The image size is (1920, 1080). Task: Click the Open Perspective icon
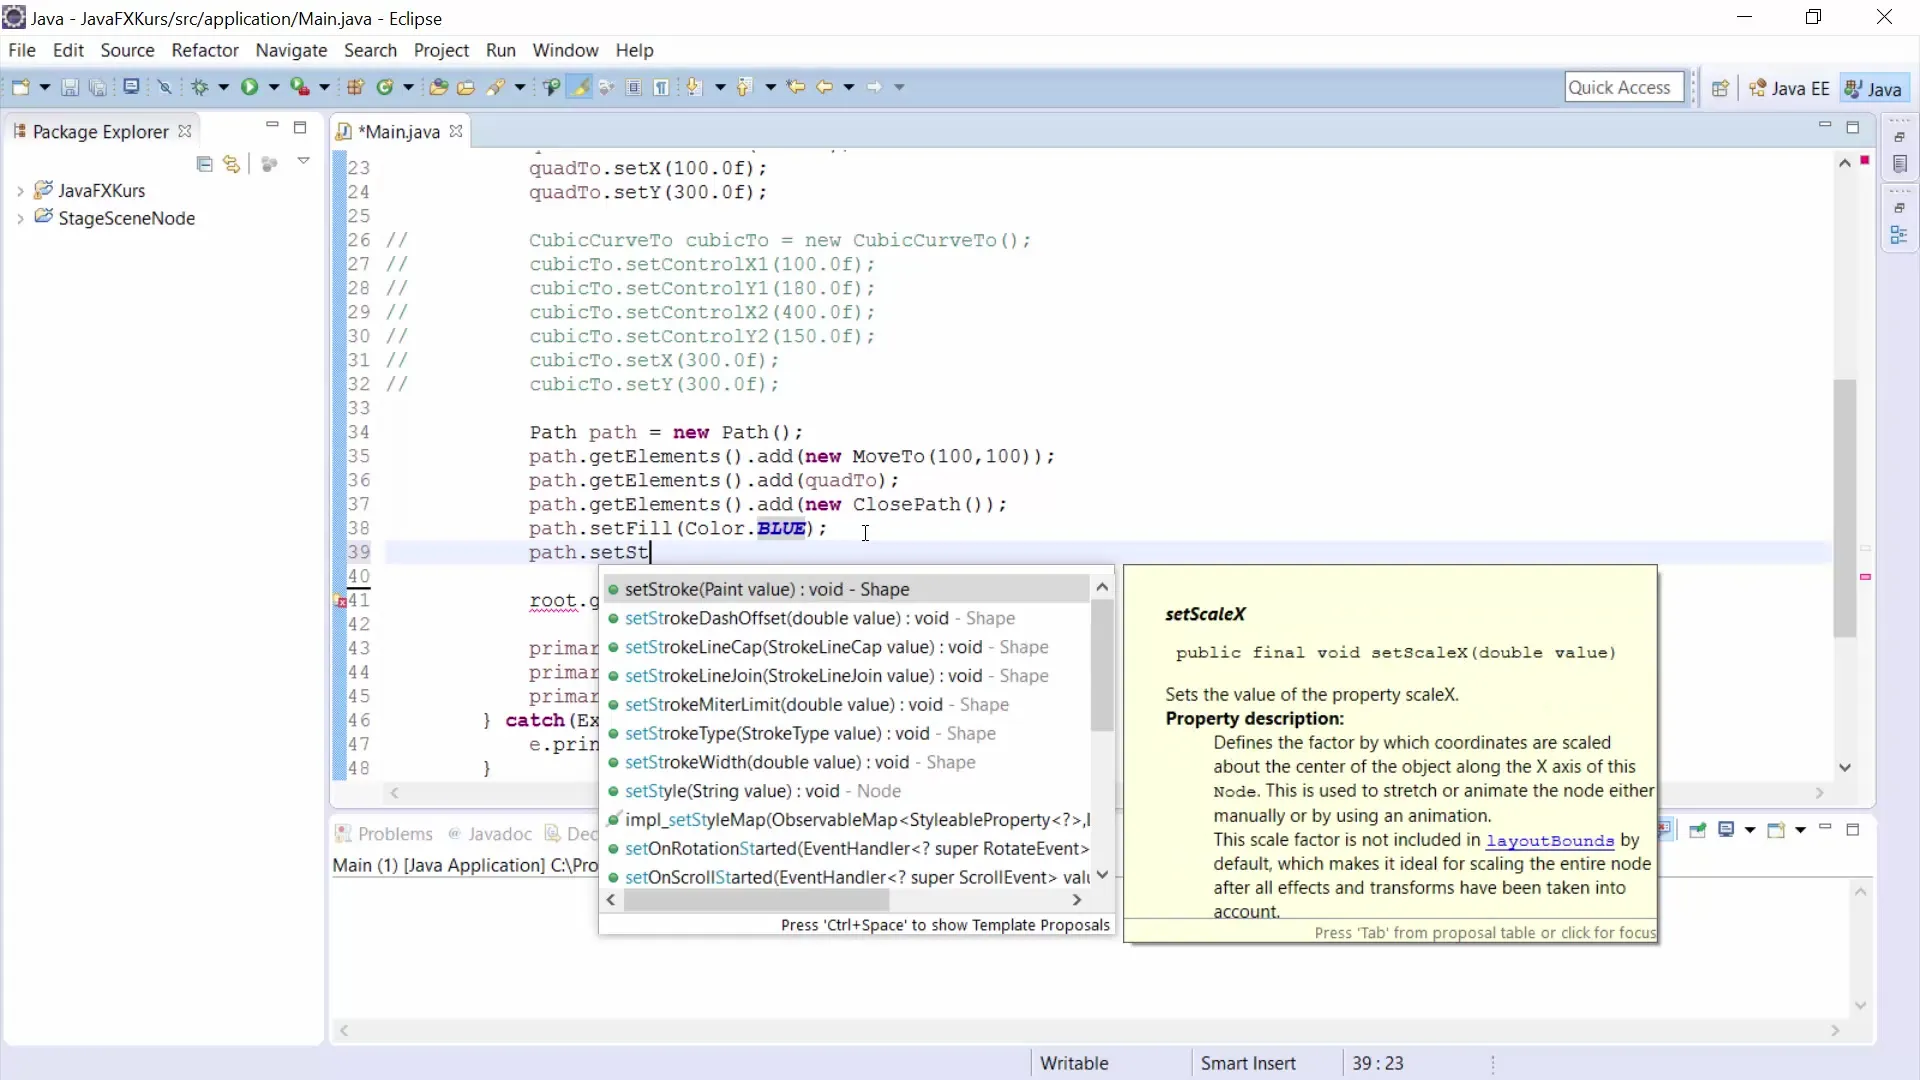pyautogui.click(x=1720, y=88)
